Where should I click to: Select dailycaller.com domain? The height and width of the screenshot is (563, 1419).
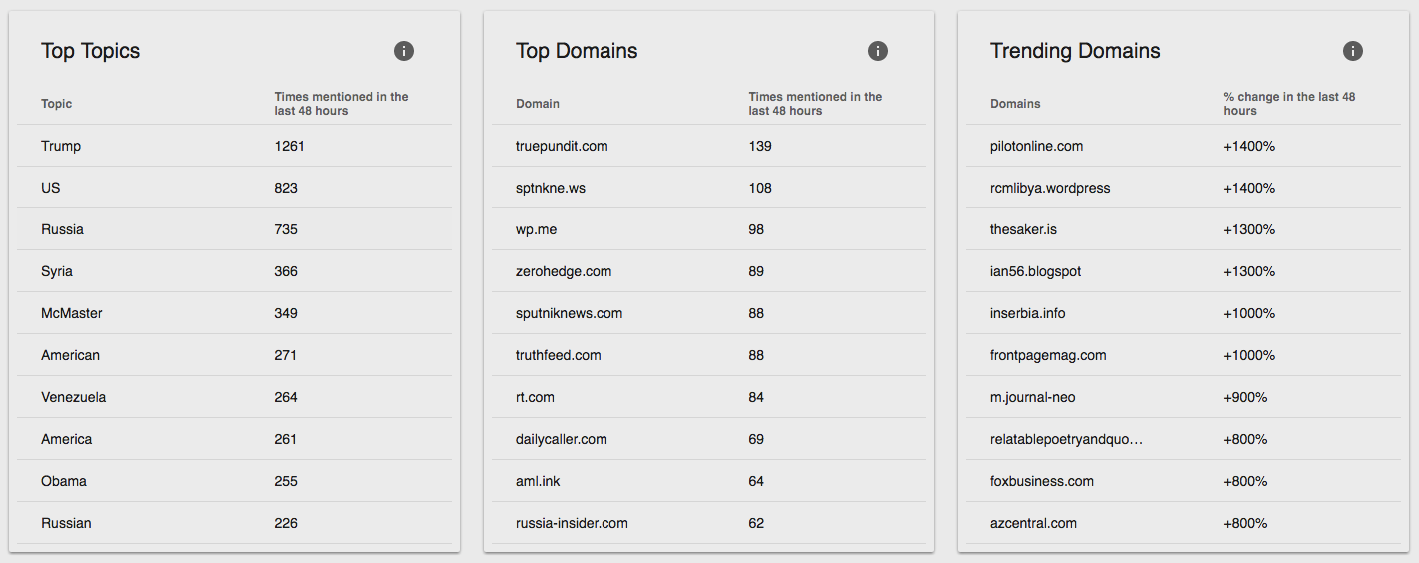(561, 439)
